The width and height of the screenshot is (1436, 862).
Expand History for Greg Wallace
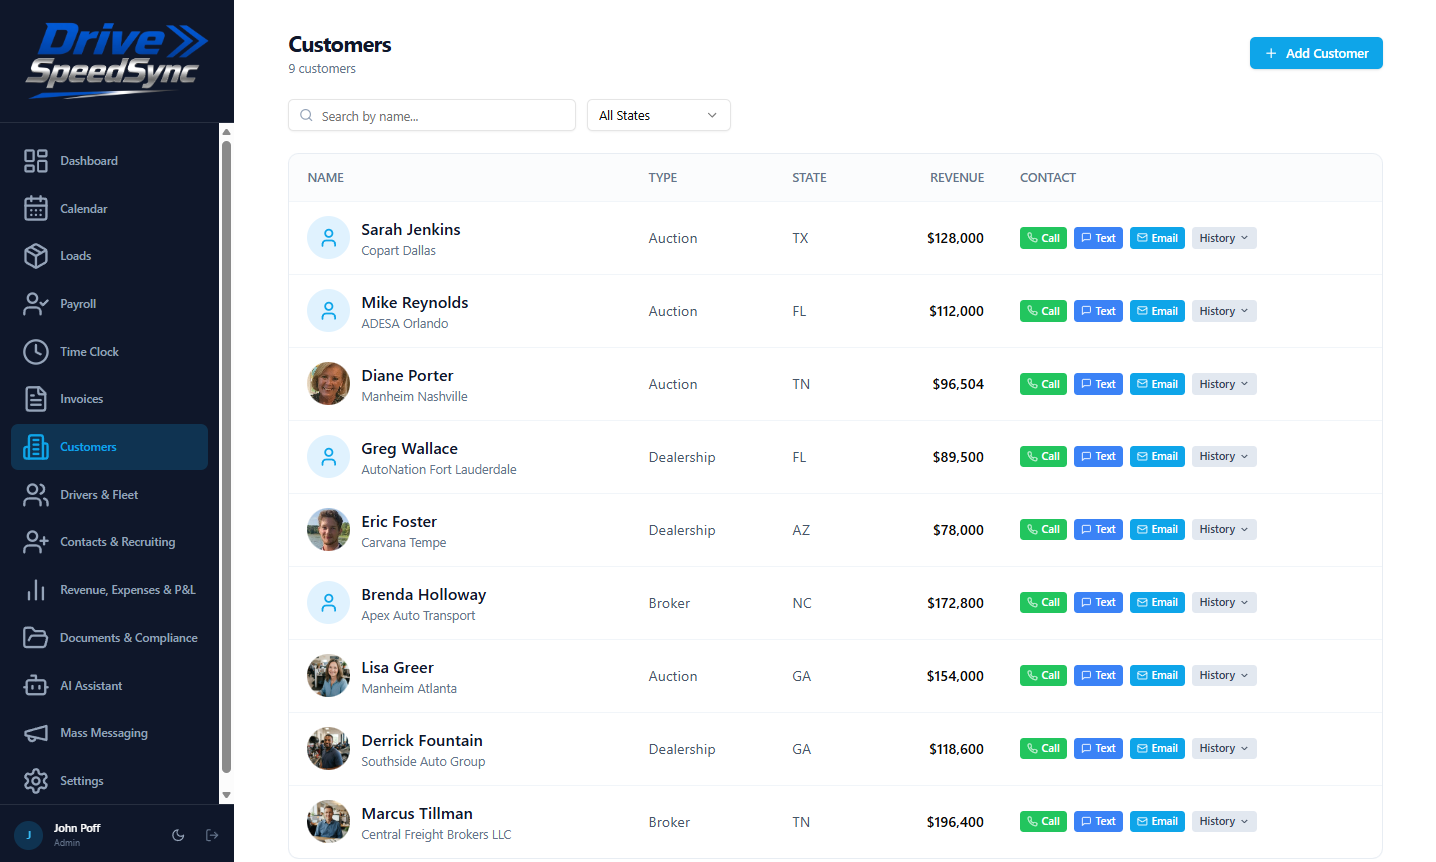tap(1224, 456)
